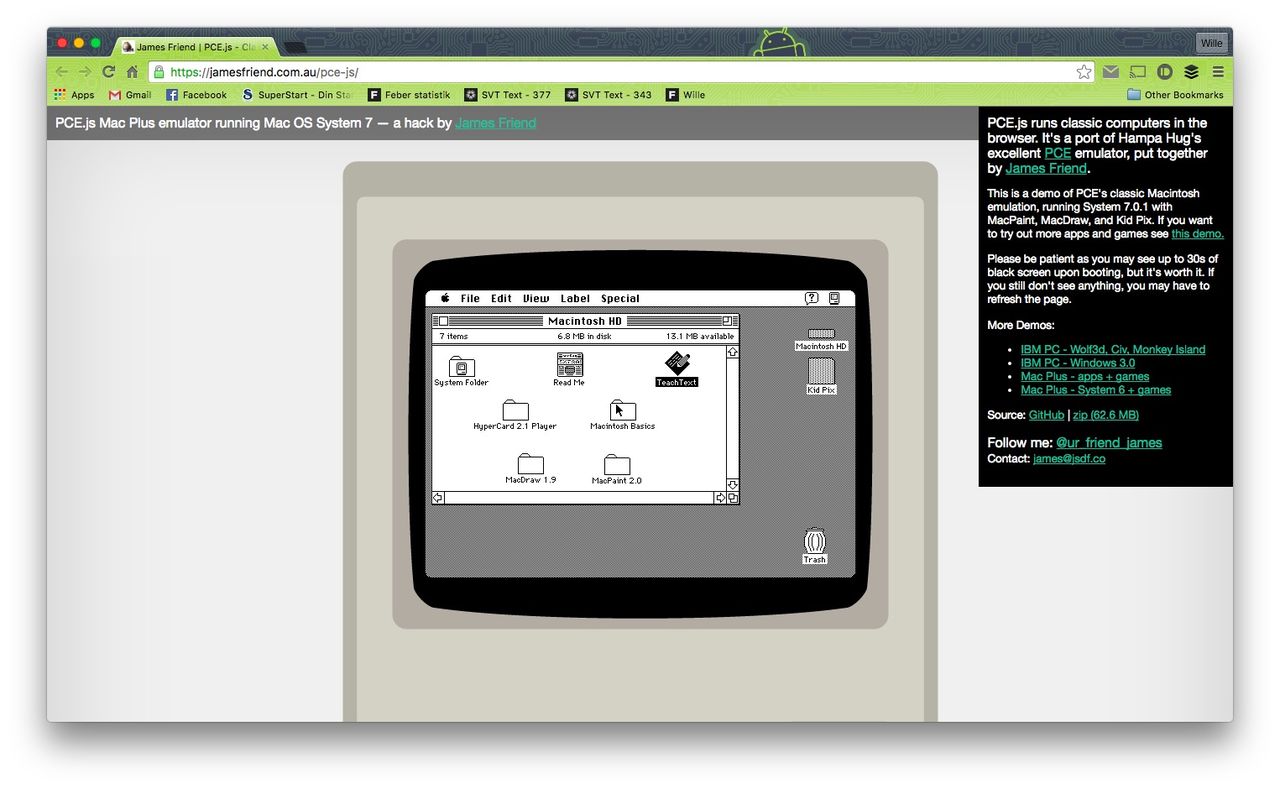
Task: Click the window resize box
Action: click(x=733, y=498)
